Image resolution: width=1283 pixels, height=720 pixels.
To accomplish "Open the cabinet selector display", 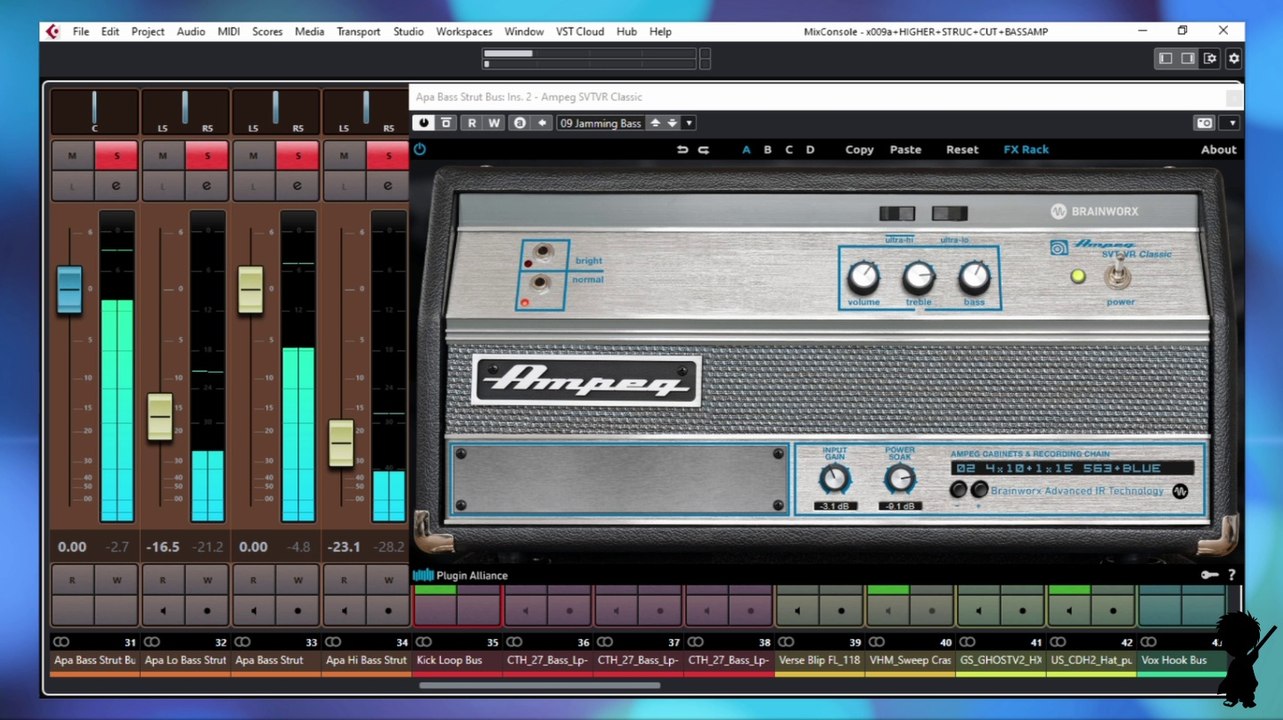I will pos(1072,468).
